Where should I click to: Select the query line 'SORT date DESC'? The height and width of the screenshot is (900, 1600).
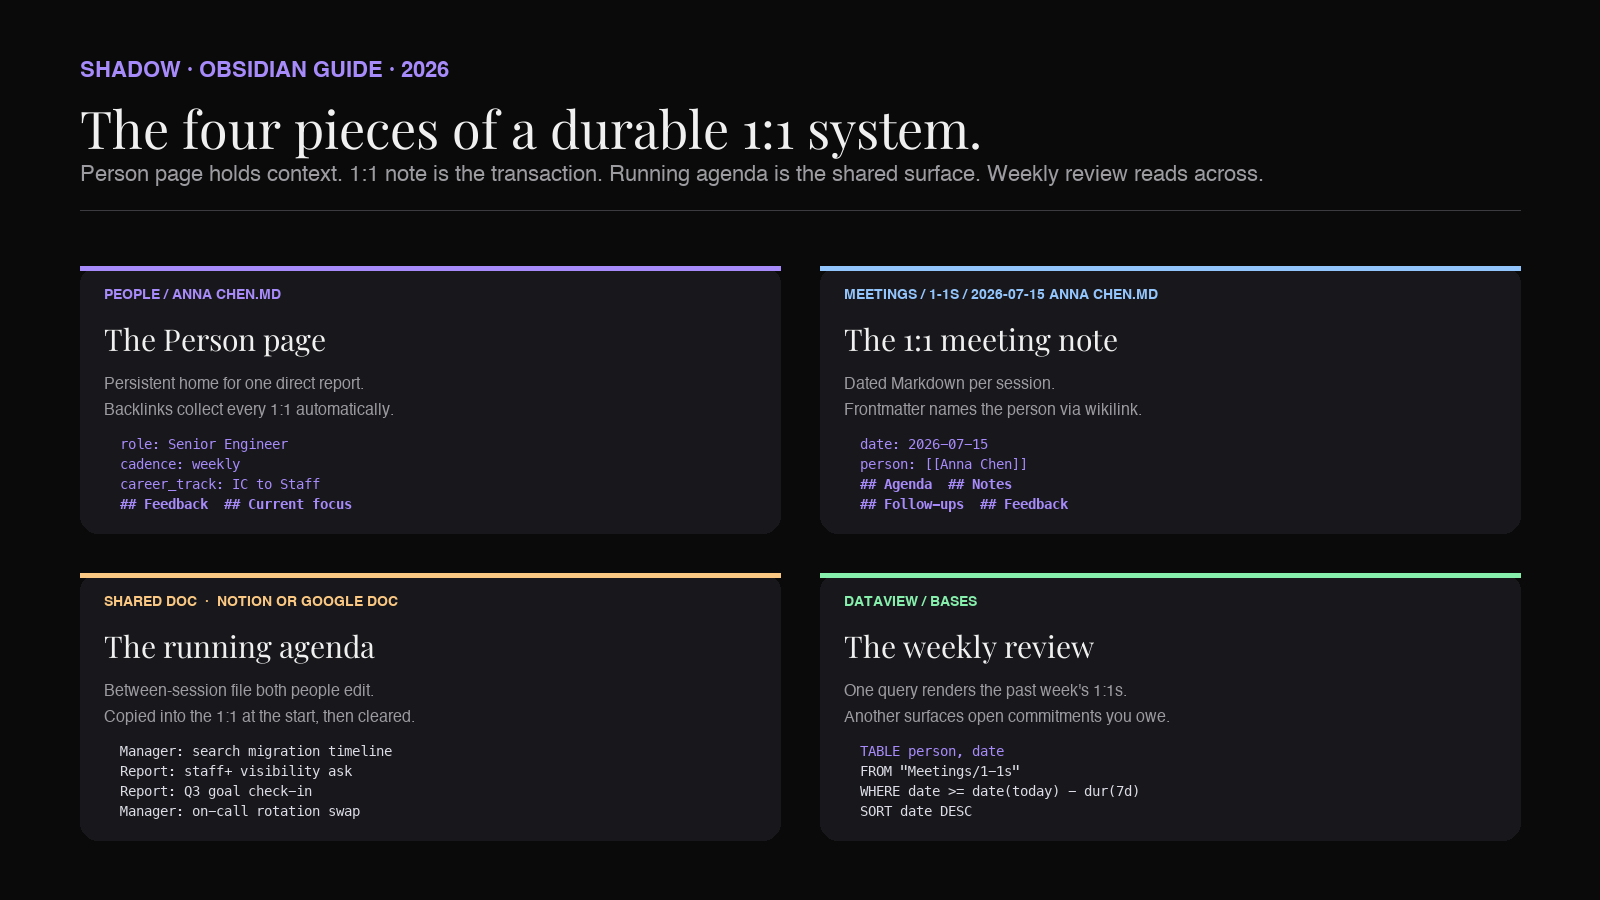pyautogui.click(x=916, y=811)
